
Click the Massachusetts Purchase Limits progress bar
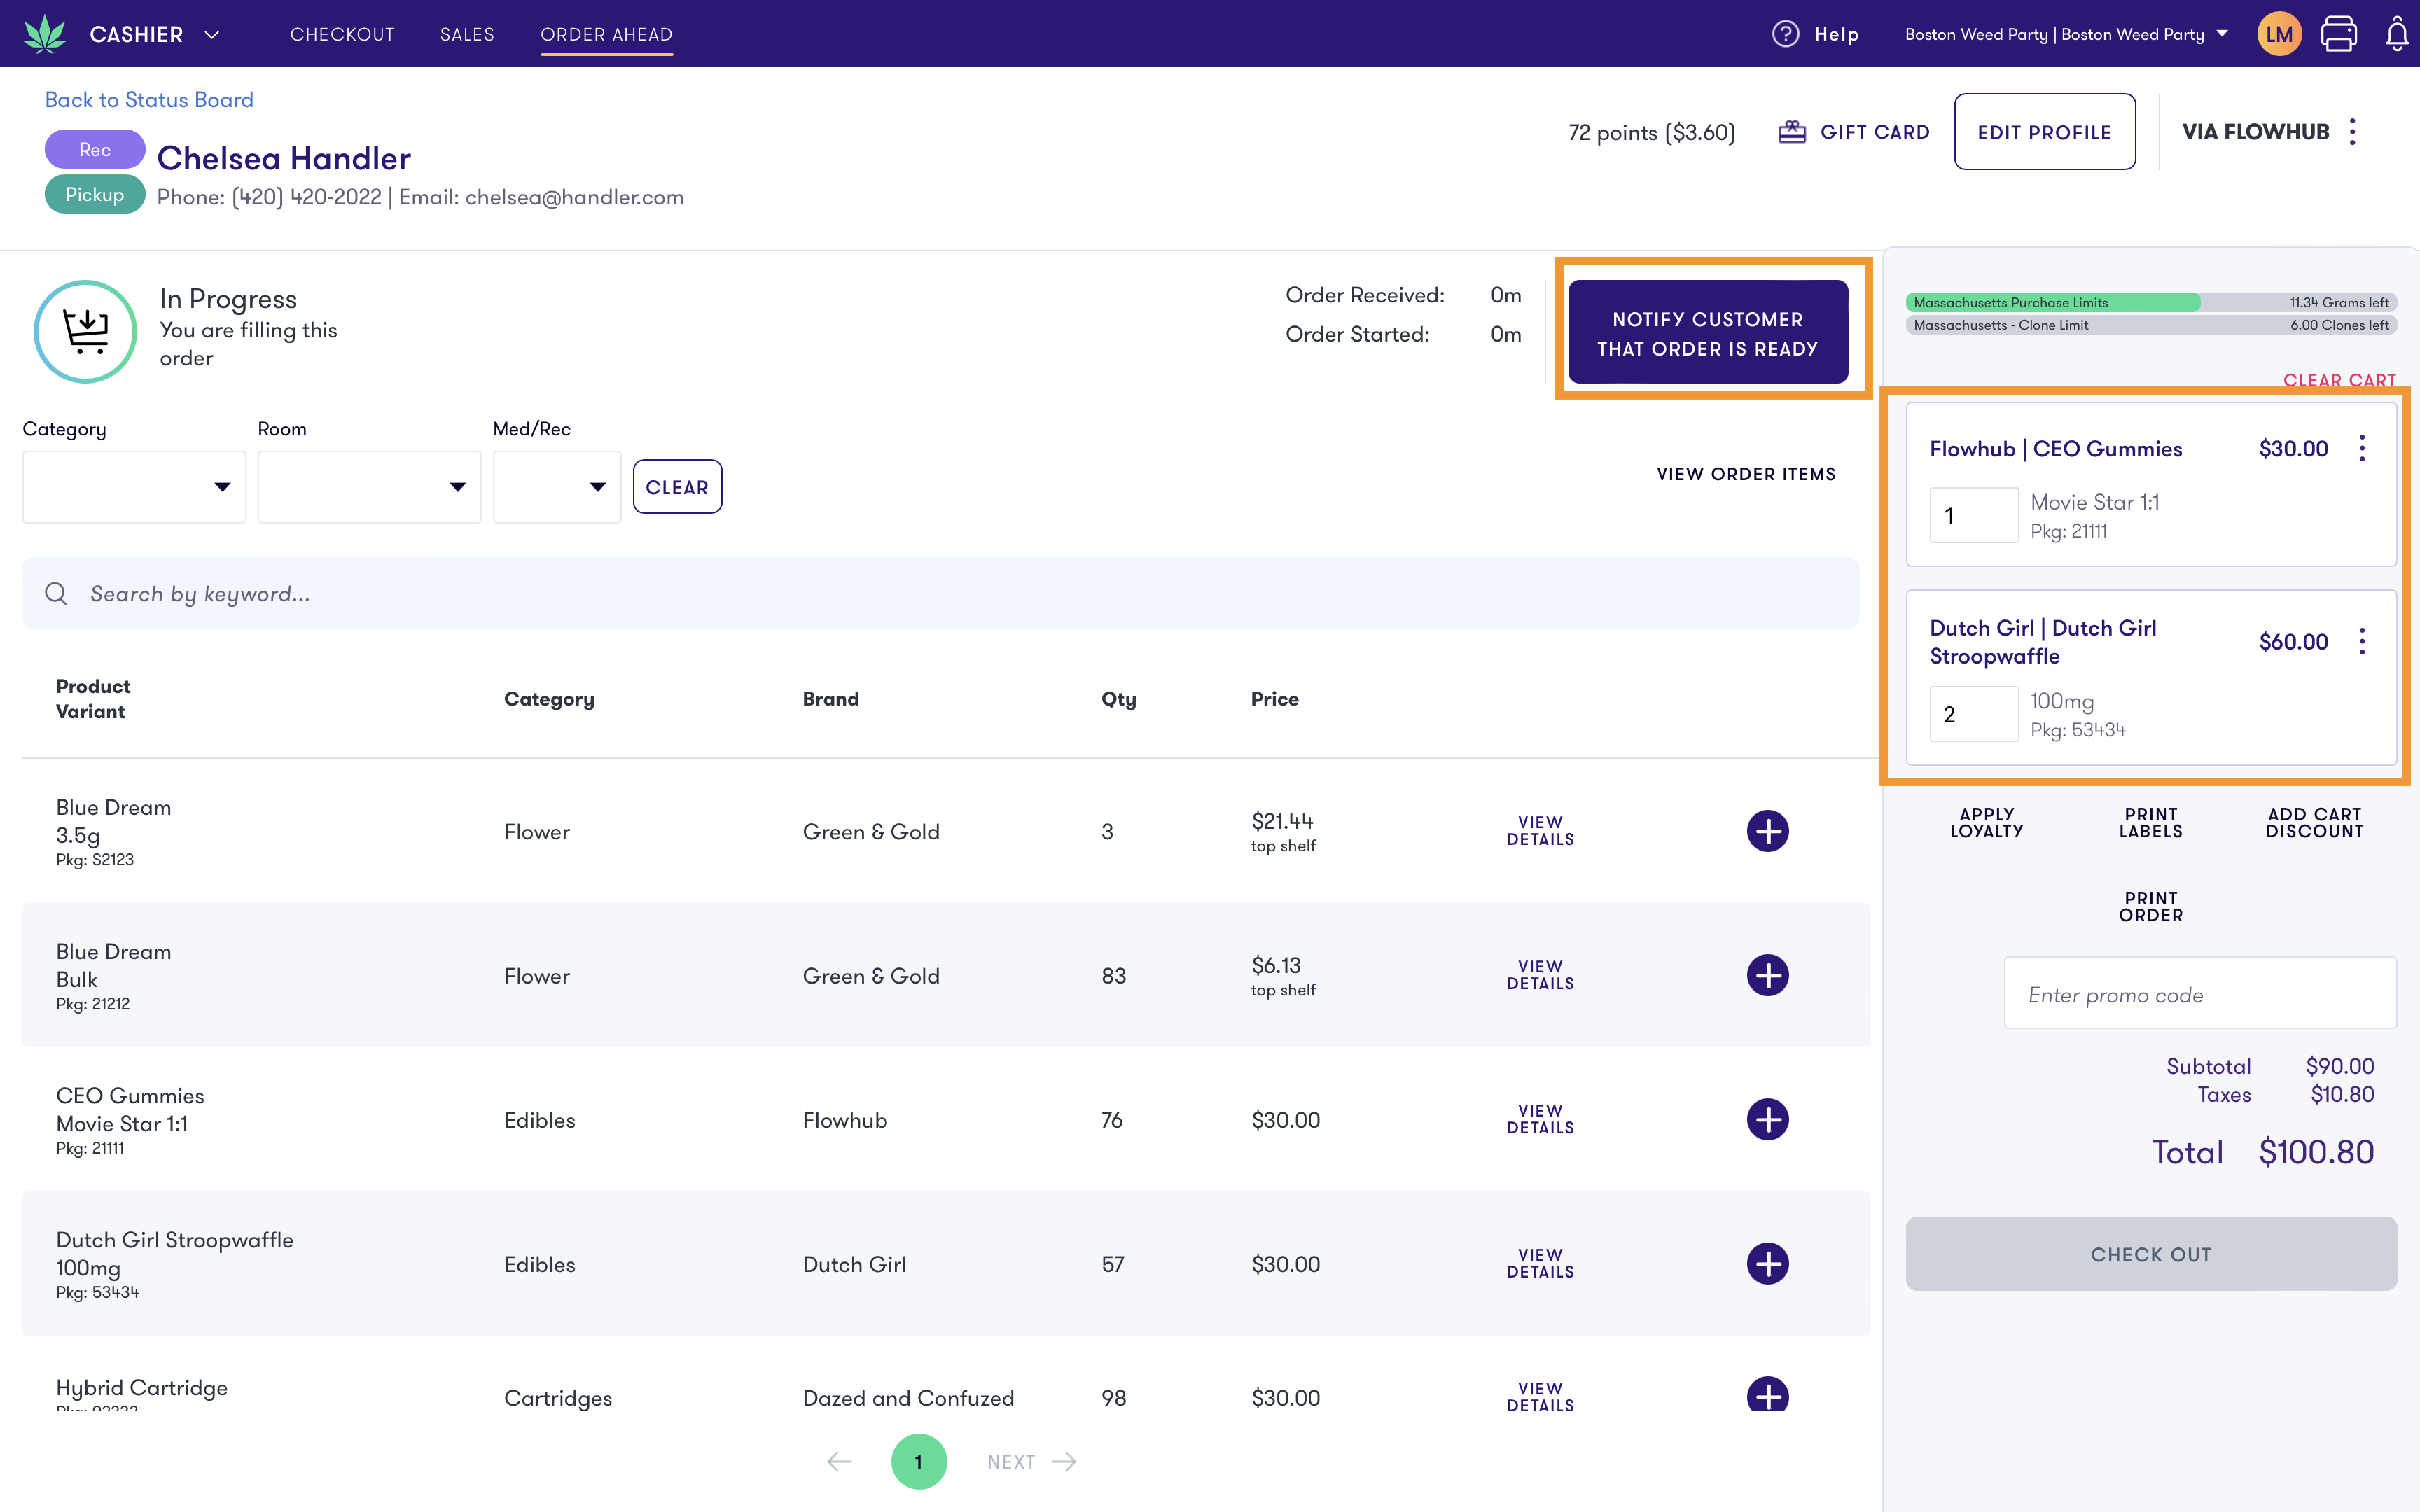pos(2150,302)
